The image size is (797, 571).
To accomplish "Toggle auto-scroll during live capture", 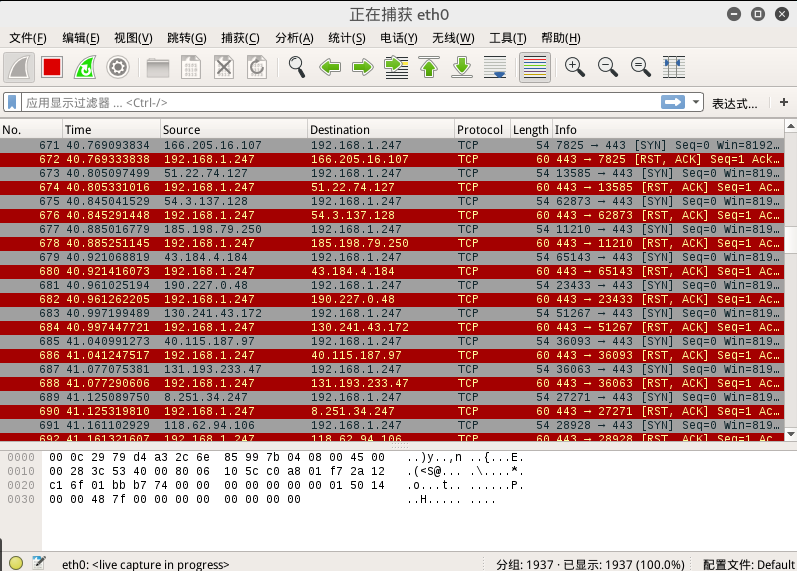I will (495, 67).
